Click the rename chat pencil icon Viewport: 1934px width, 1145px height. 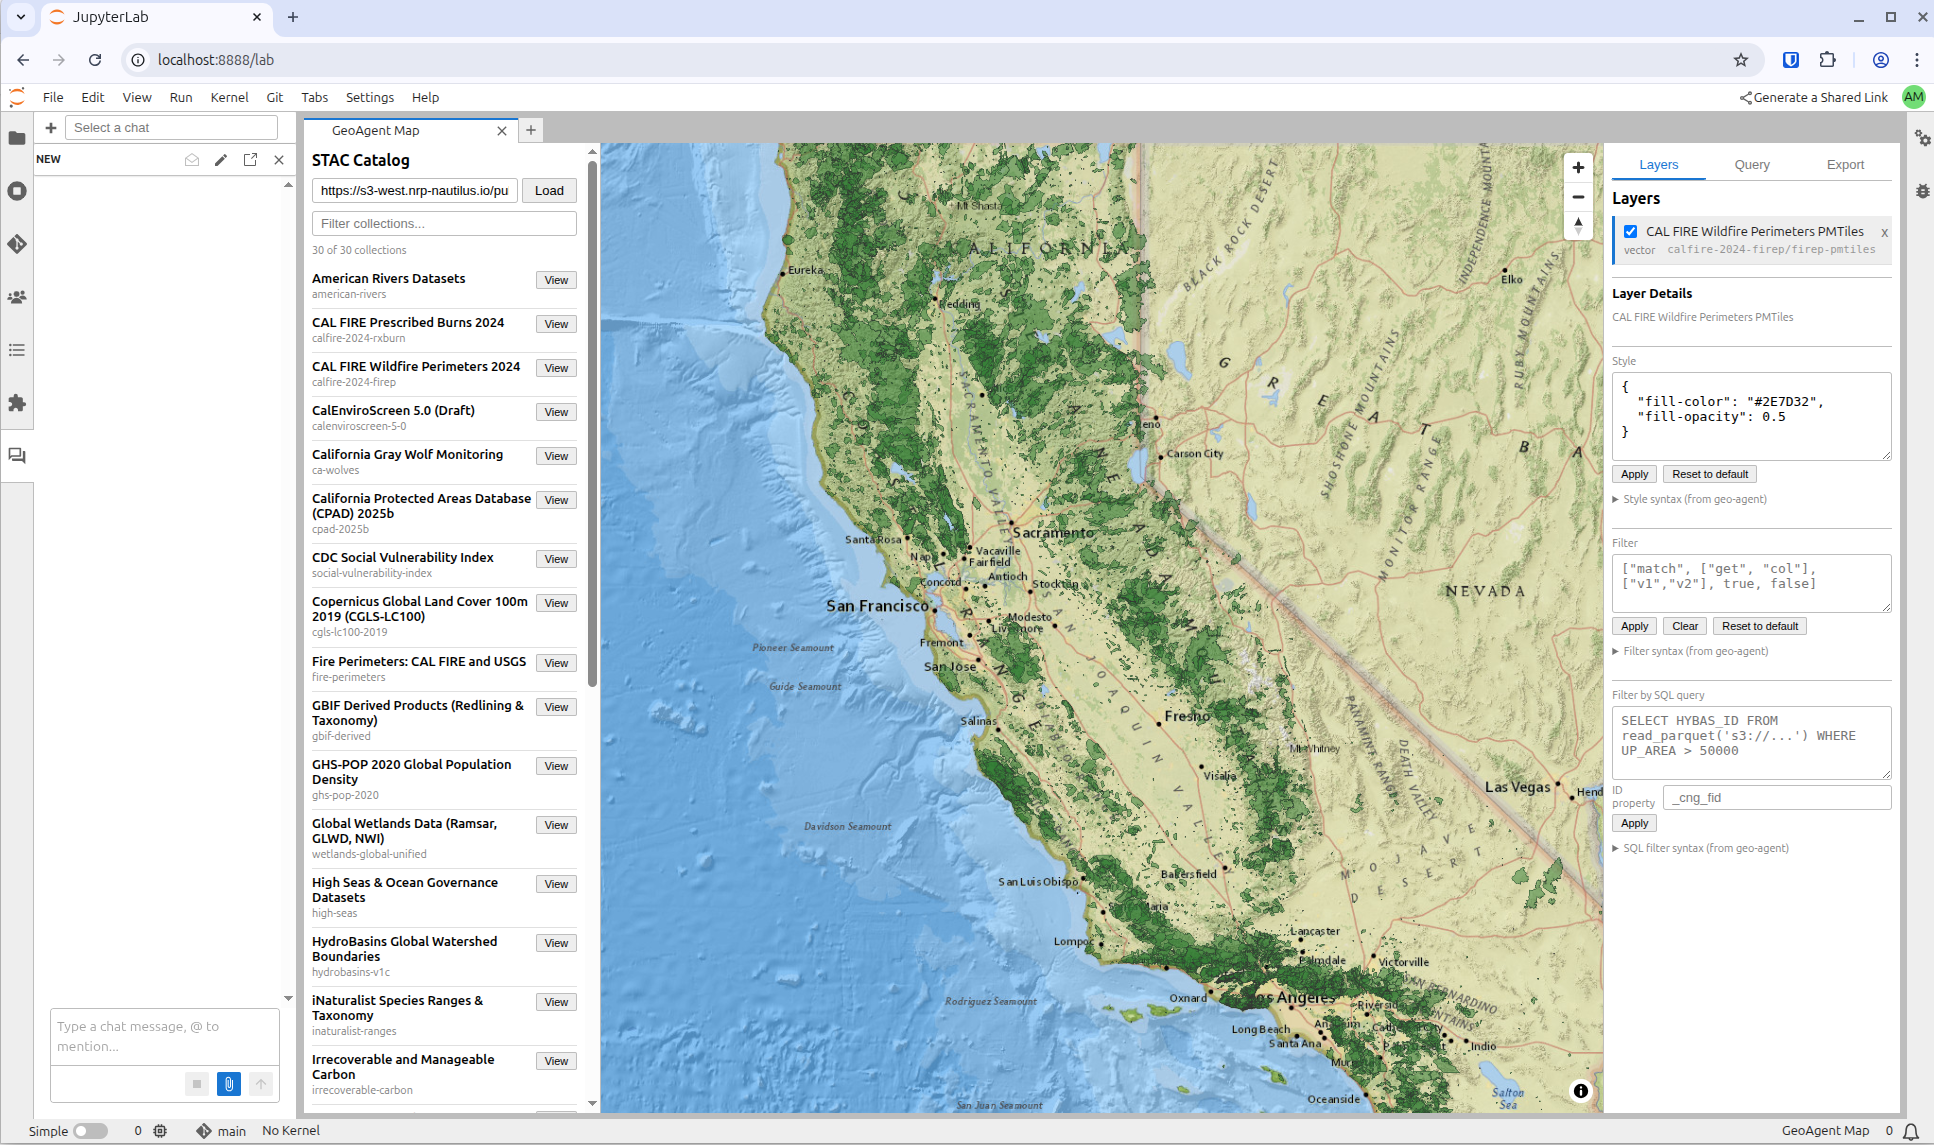[x=221, y=160]
